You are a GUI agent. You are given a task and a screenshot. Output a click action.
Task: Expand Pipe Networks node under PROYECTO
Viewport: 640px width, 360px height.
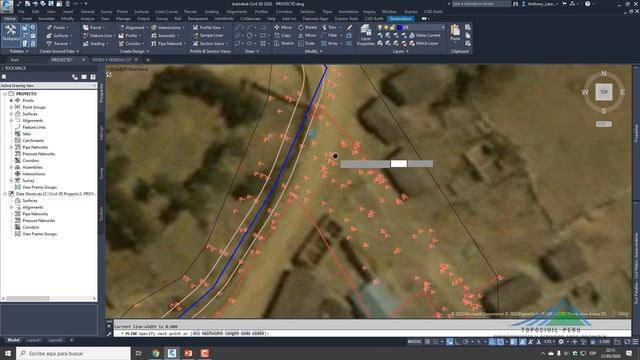click(11, 147)
